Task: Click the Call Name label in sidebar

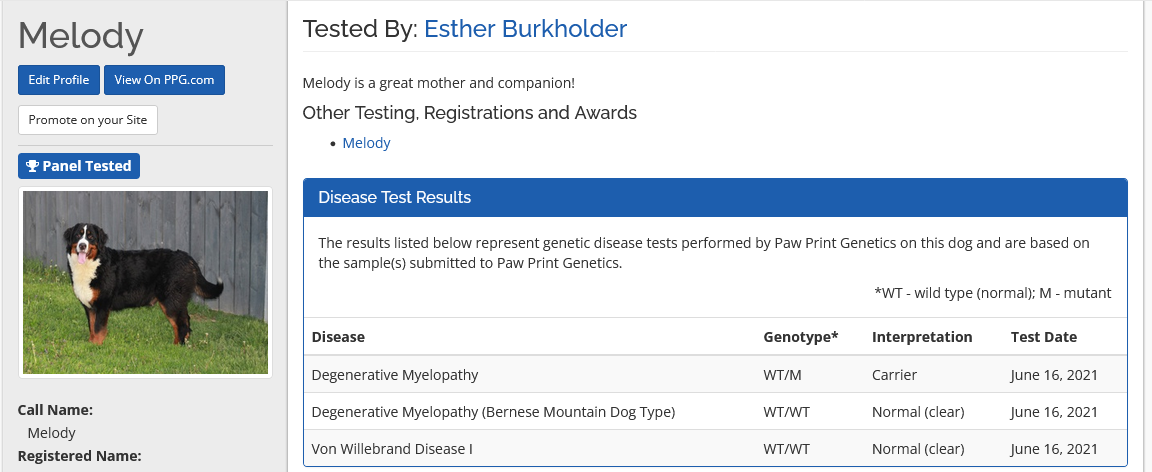Action: (55, 410)
